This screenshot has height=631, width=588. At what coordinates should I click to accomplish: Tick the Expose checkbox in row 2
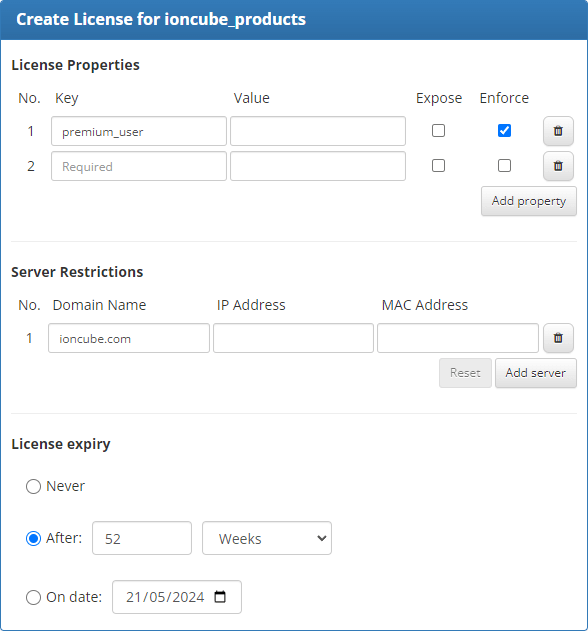[x=438, y=166]
